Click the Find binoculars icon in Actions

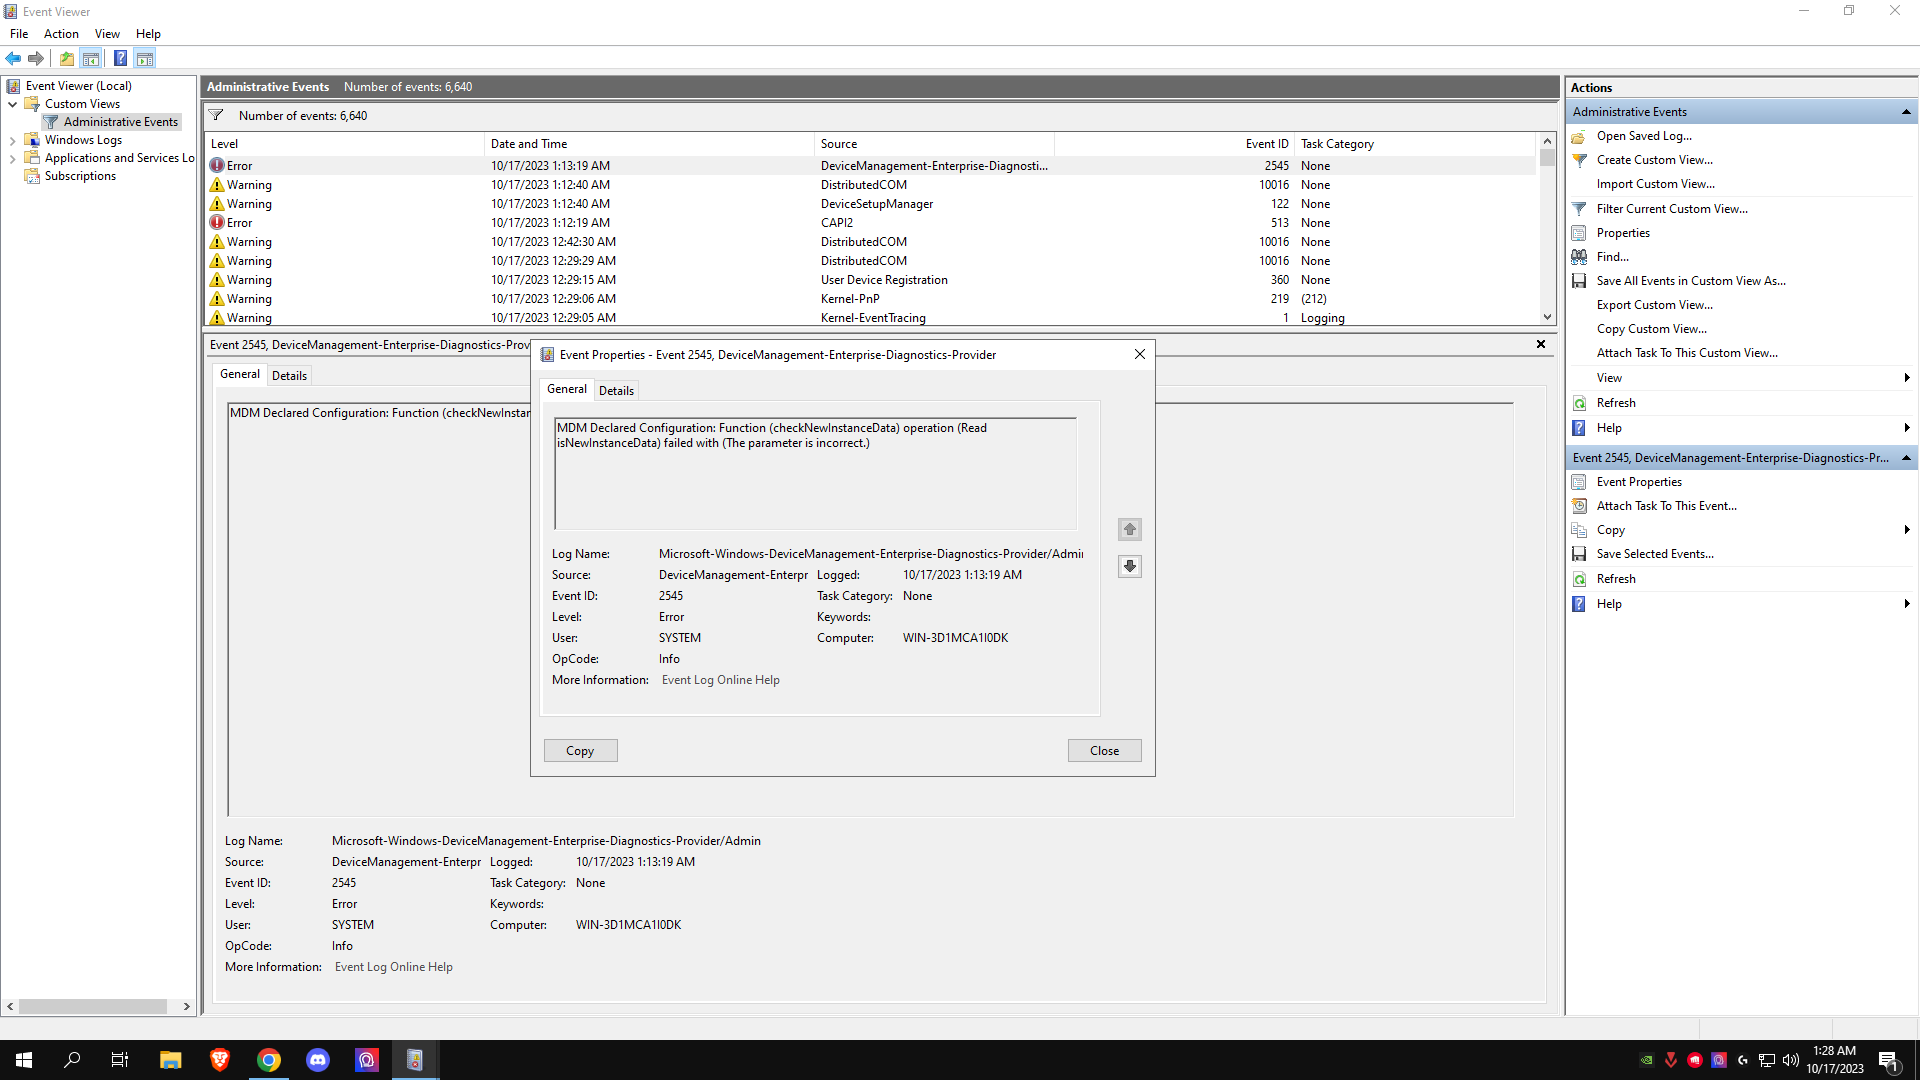[1579, 257]
